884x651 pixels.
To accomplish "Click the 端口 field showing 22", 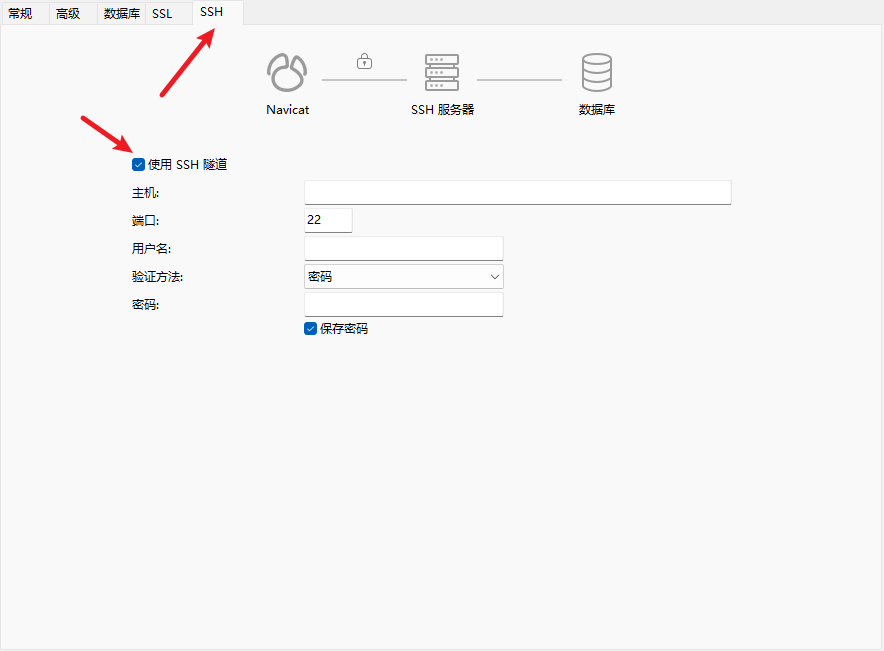I will click(x=328, y=220).
